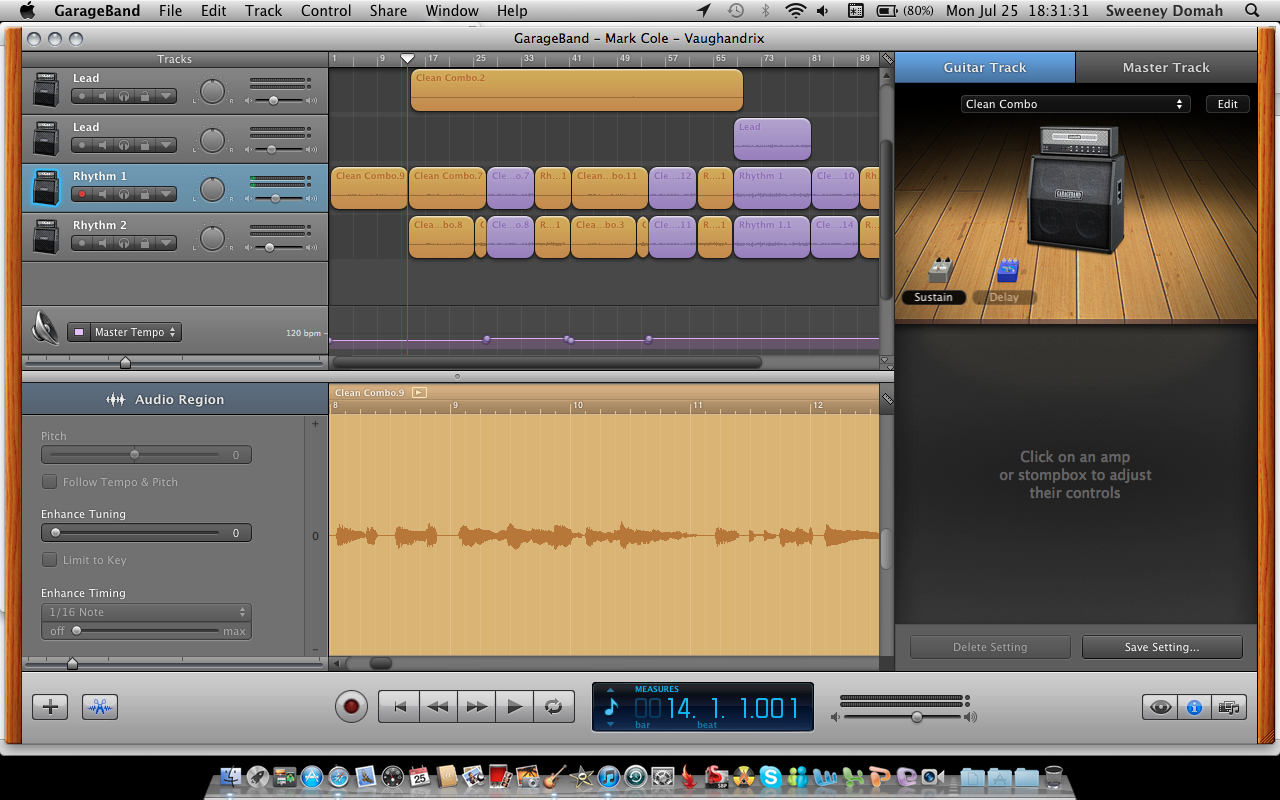The image size is (1280, 800).
Task: Adjust the Rhythm 1 volume slider
Action: pos(275,199)
